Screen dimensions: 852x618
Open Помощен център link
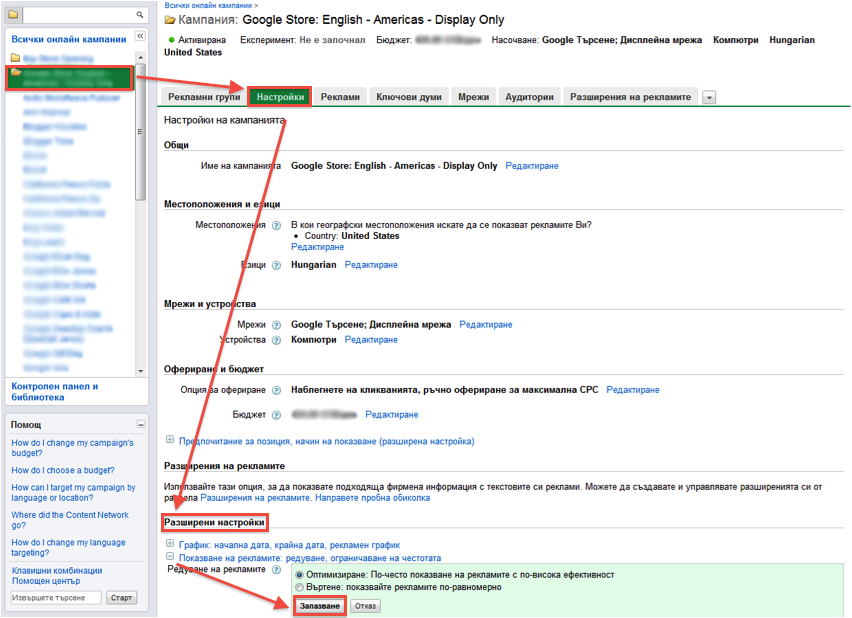coord(46,581)
